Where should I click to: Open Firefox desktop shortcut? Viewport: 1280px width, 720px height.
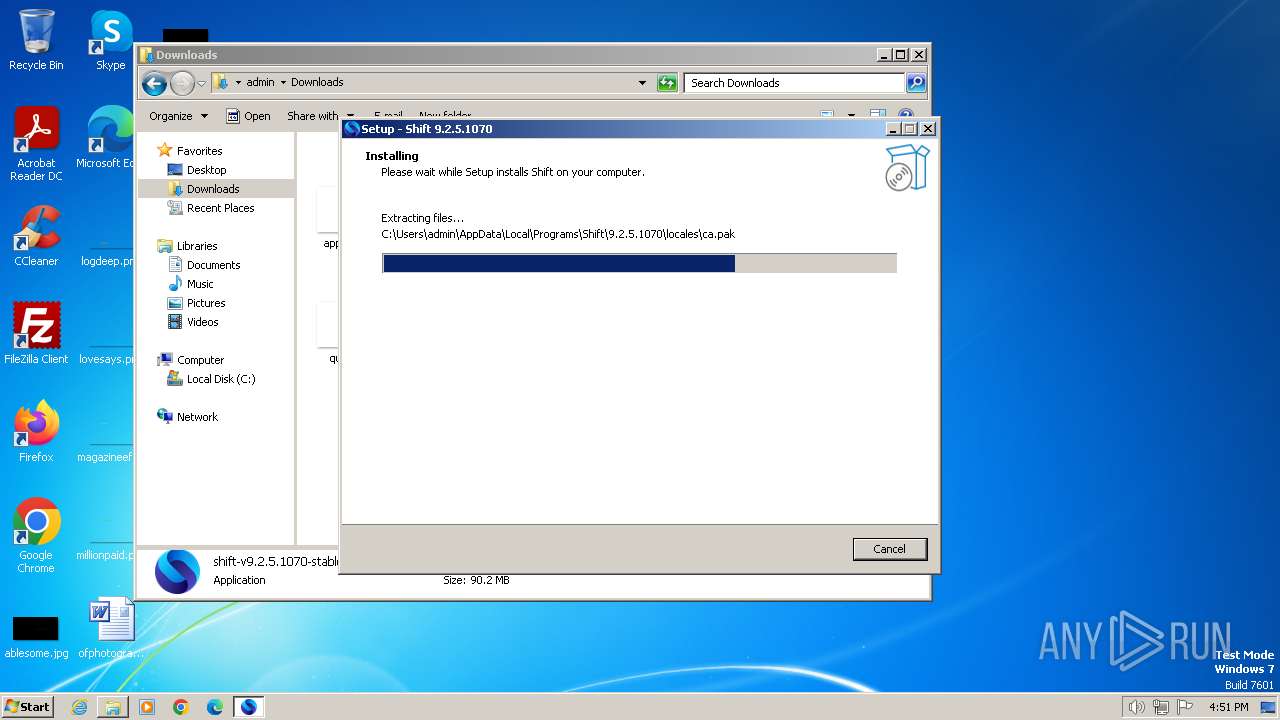click(x=36, y=431)
